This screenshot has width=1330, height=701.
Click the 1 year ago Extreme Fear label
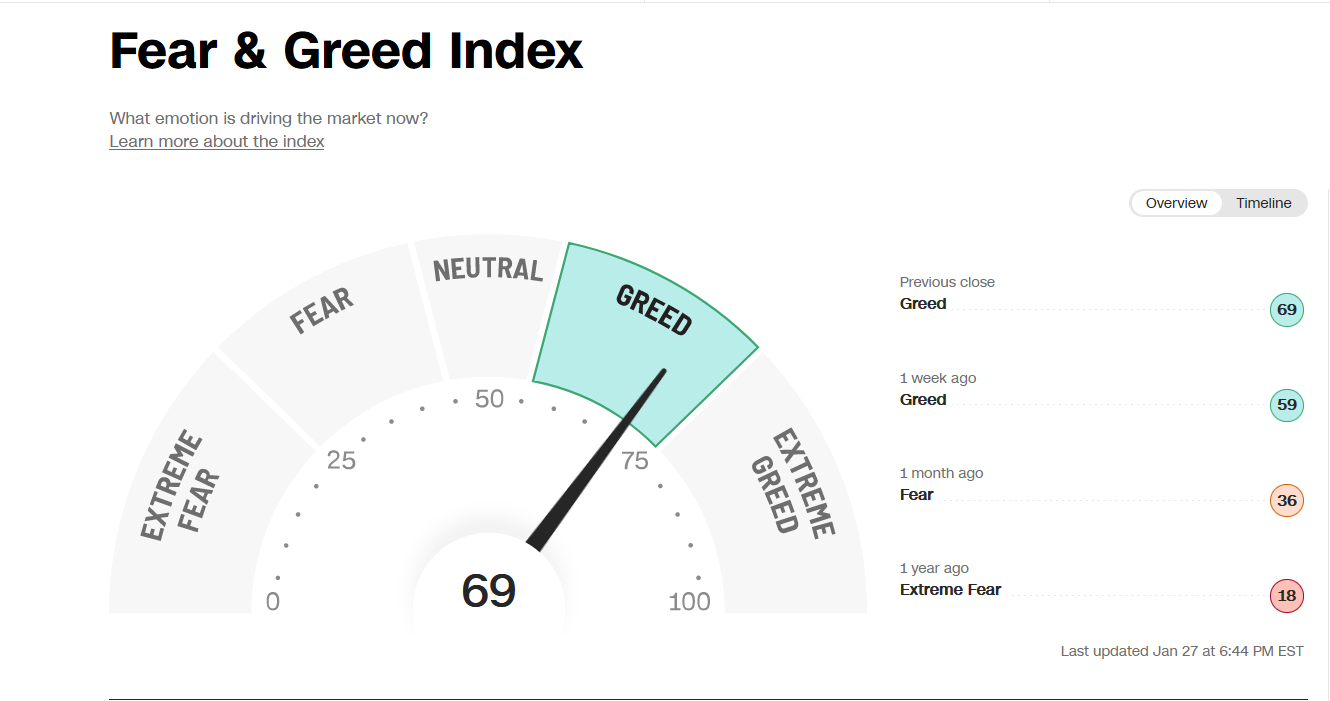pyautogui.click(x=950, y=590)
